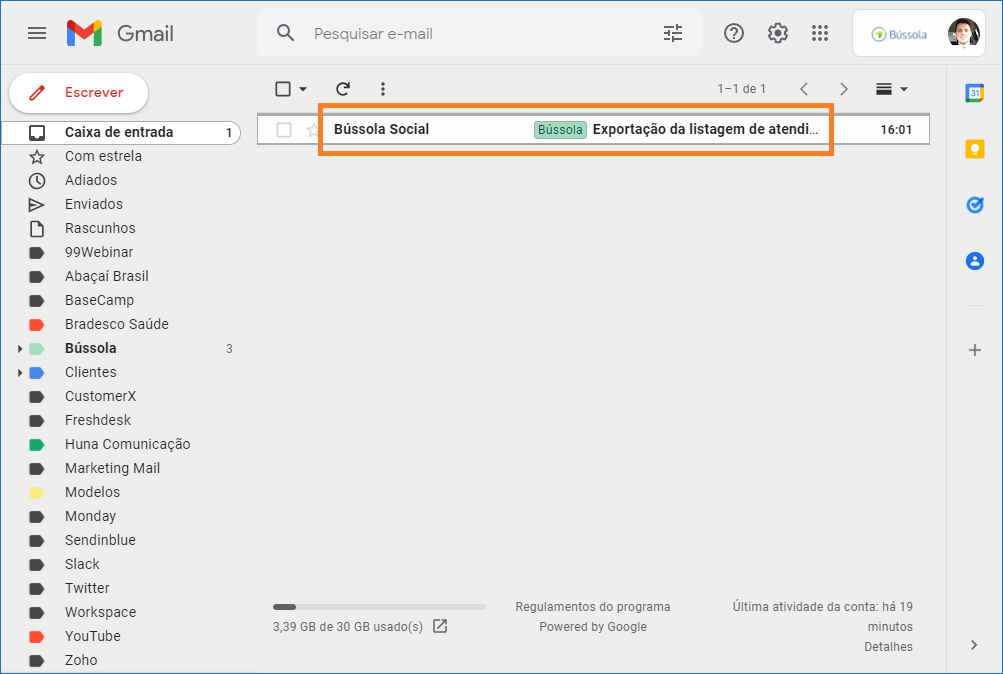Screen dimensions: 1003x674
Task: Open the input/density toggle dropdown
Action: pyautogui.click(x=892, y=89)
